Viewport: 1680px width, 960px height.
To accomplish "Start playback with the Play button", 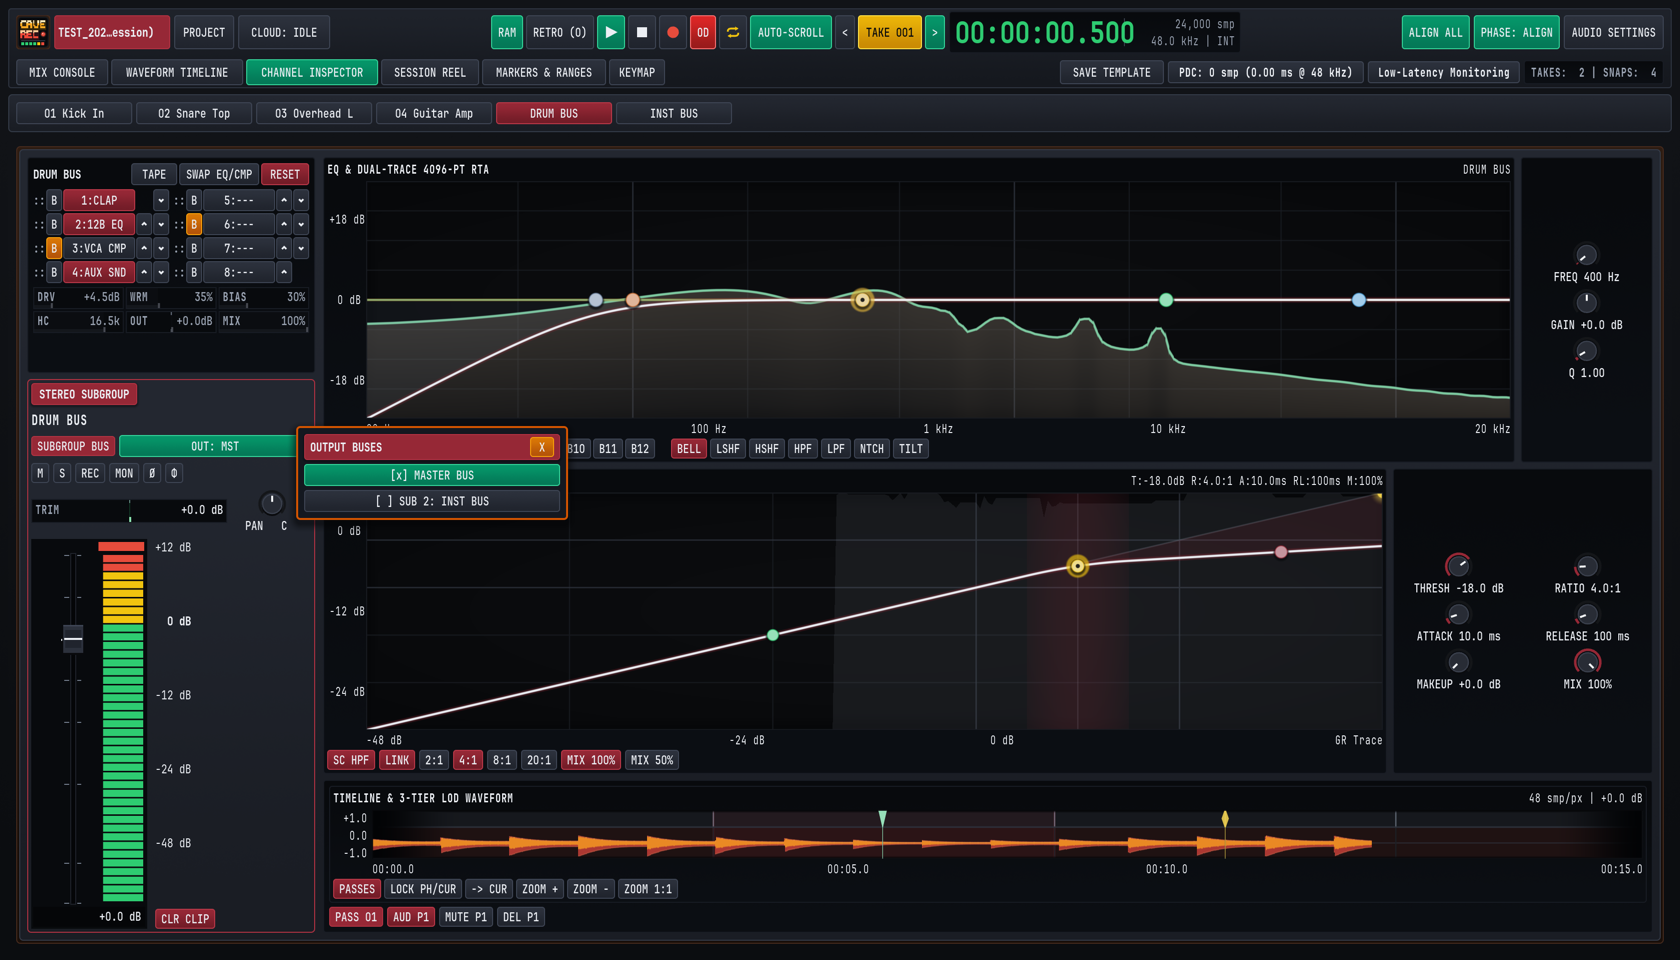I will coord(610,32).
